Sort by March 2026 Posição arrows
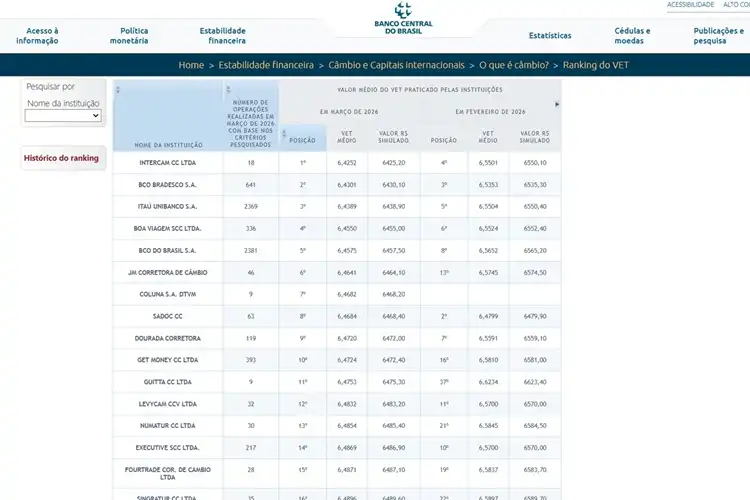This screenshot has width=750, height=500. (284, 133)
